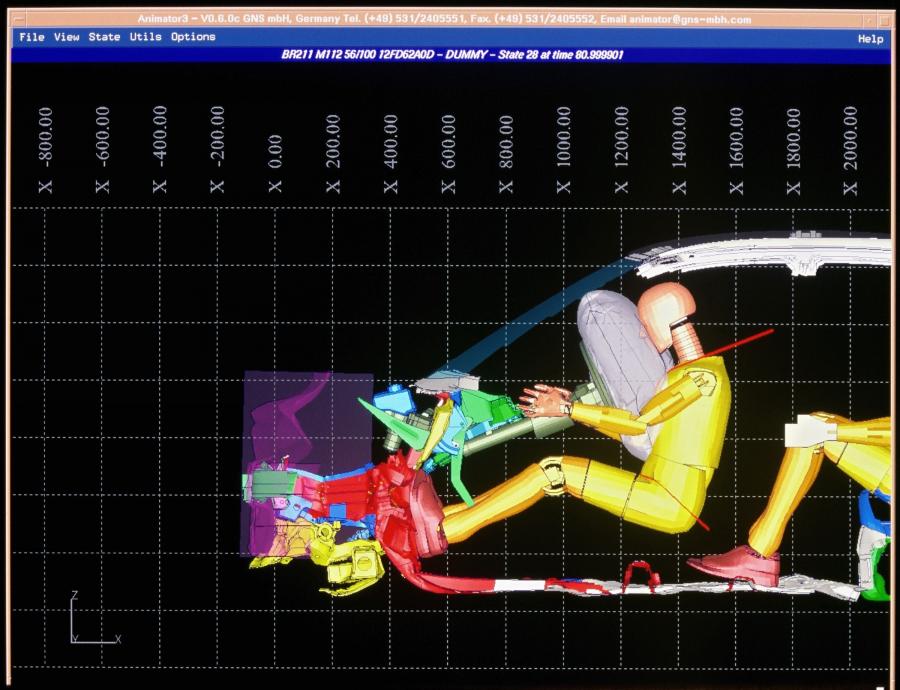Click the X 0.00 grid label
The width and height of the screenshot is (900, 690).
pos(275,164)
